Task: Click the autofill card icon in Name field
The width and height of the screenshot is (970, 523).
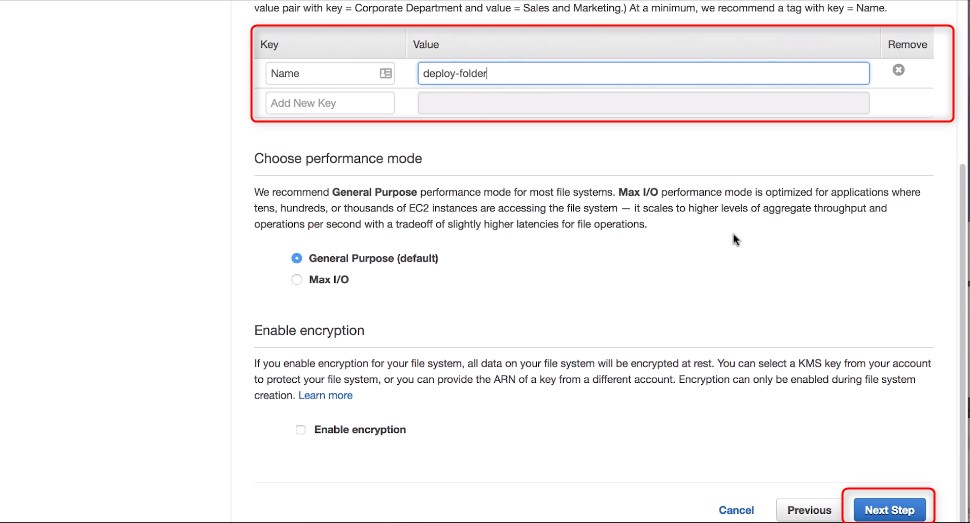Action: tap(385, 73)
